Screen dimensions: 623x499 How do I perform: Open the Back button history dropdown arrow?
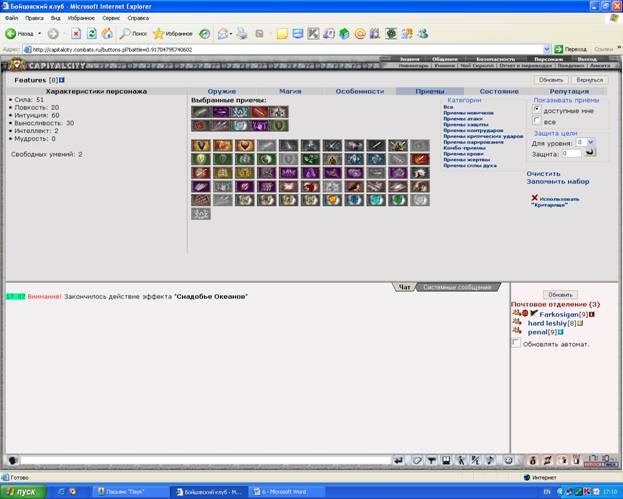click(39, 34)
